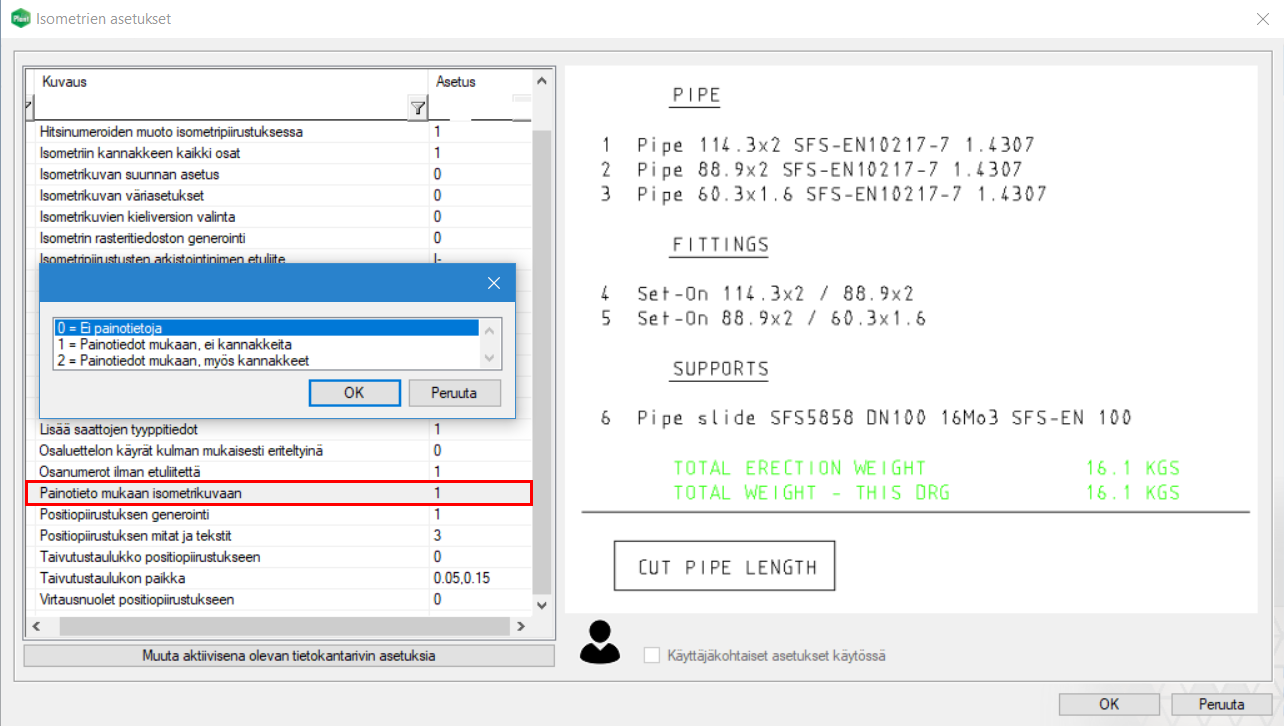Click the Plant app icon in title bar

pyautogui.click(x=19, y=18)
